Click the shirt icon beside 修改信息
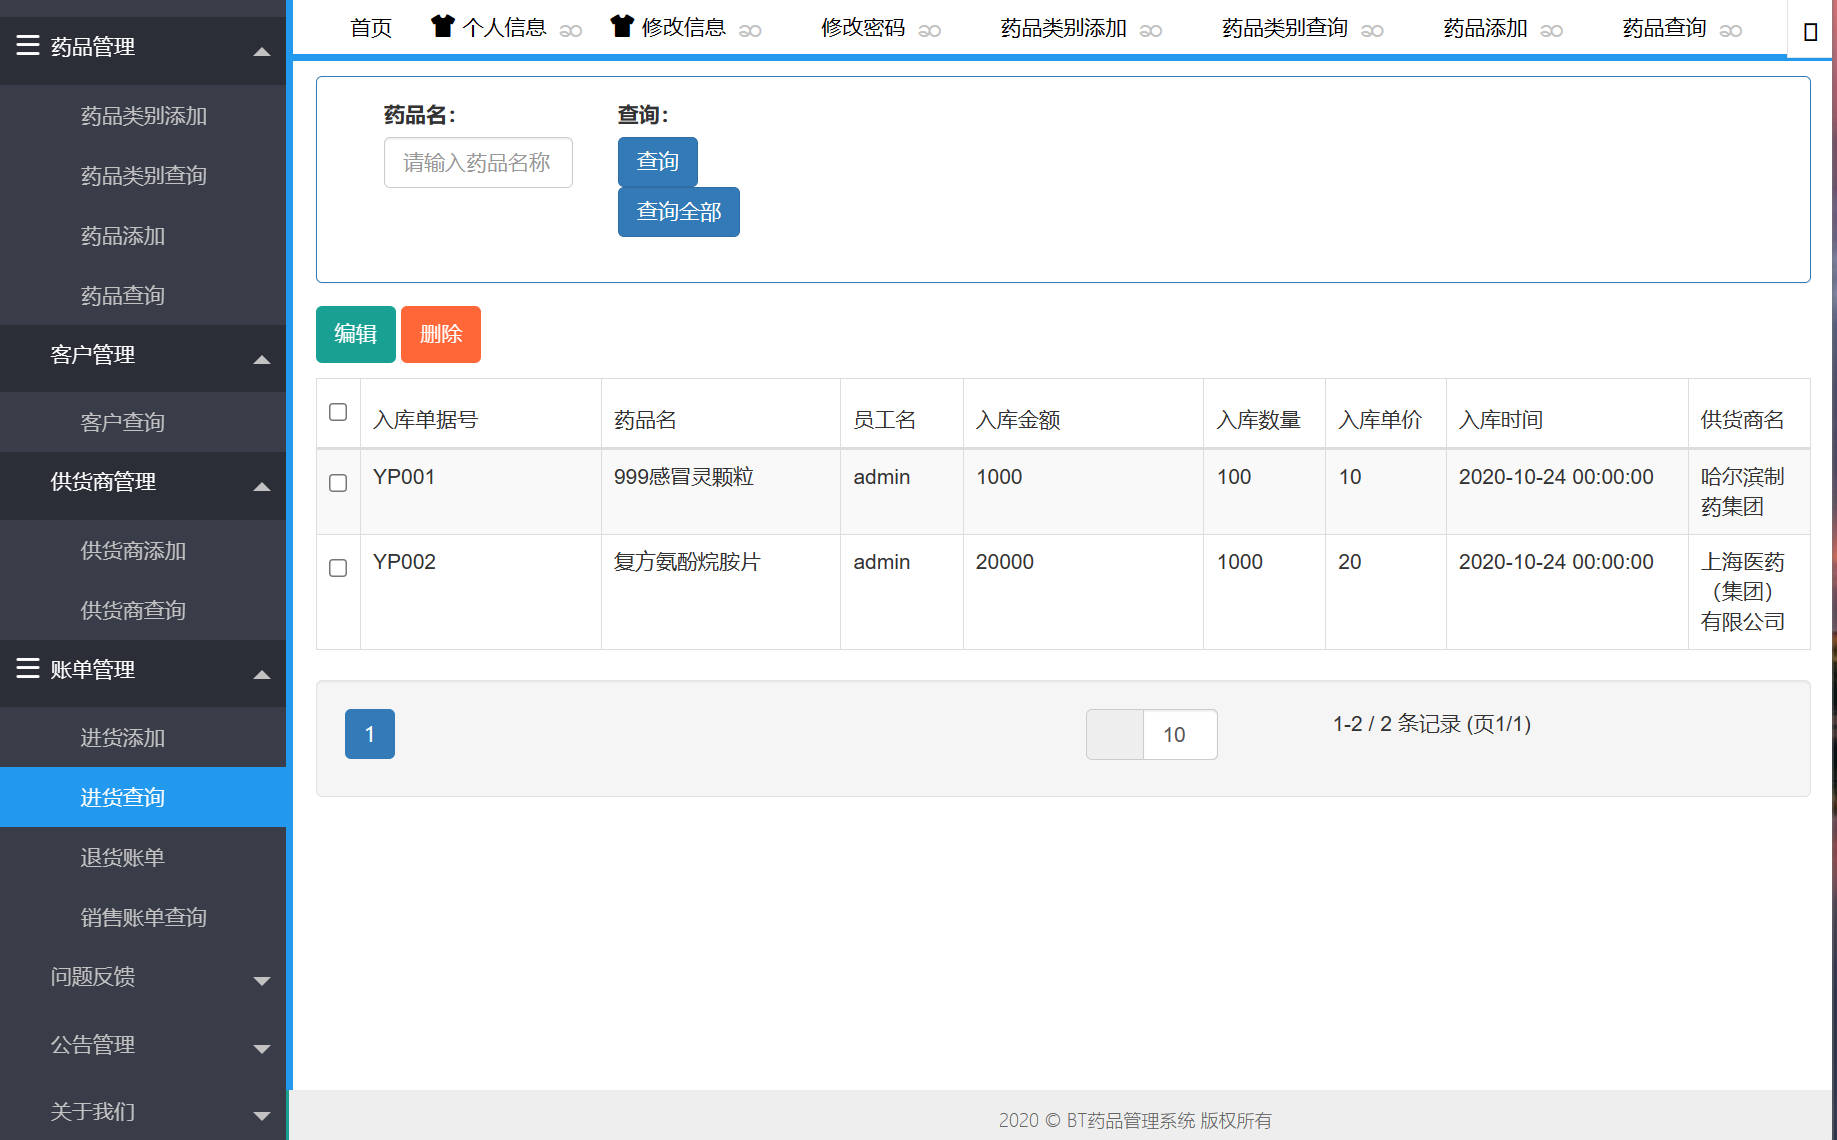Viewport: 1837px width, 1140px height. coord(621,27)
